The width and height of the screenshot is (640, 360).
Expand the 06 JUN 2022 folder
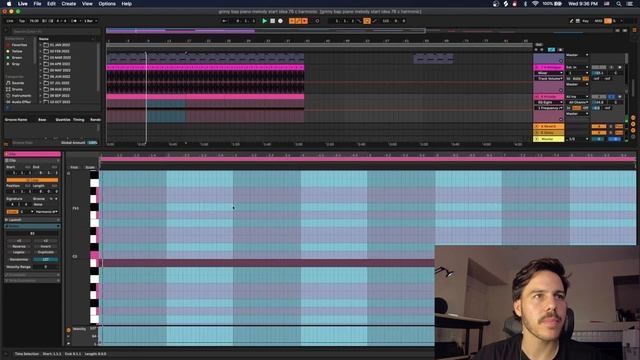coord(40,77)
